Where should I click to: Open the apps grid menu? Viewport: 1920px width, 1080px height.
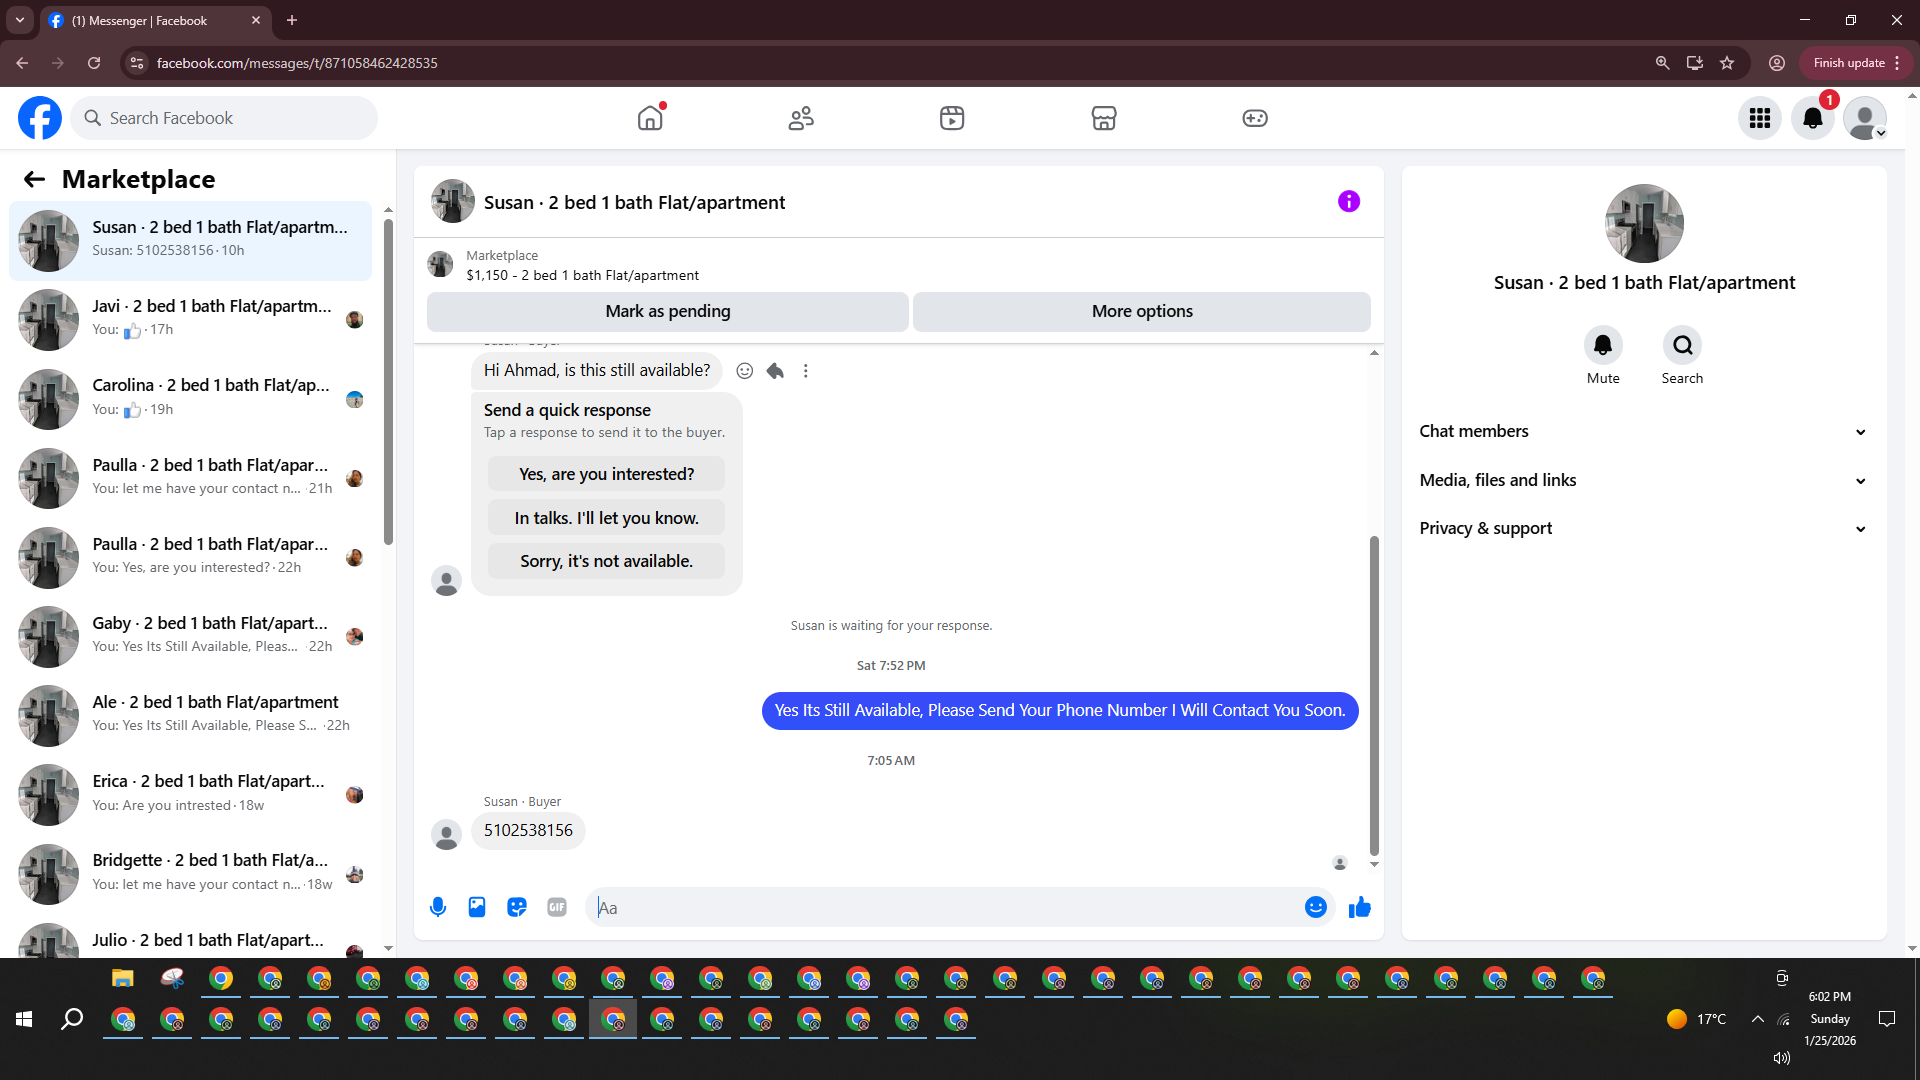(x=1760, y=118)
